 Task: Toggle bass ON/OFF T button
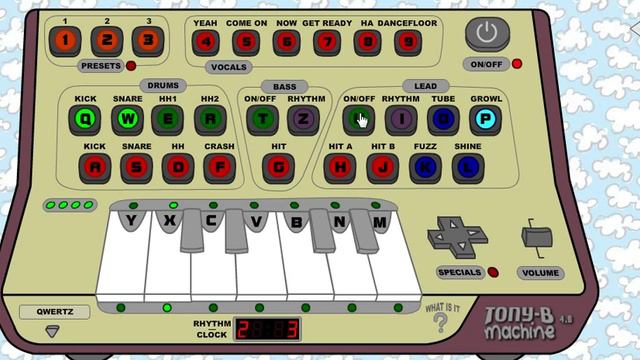tap(262, 120)
